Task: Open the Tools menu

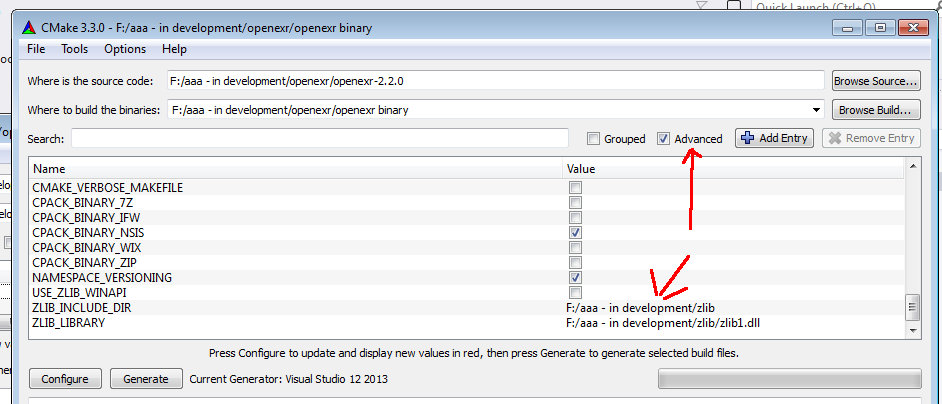Action: pos(74,49)
